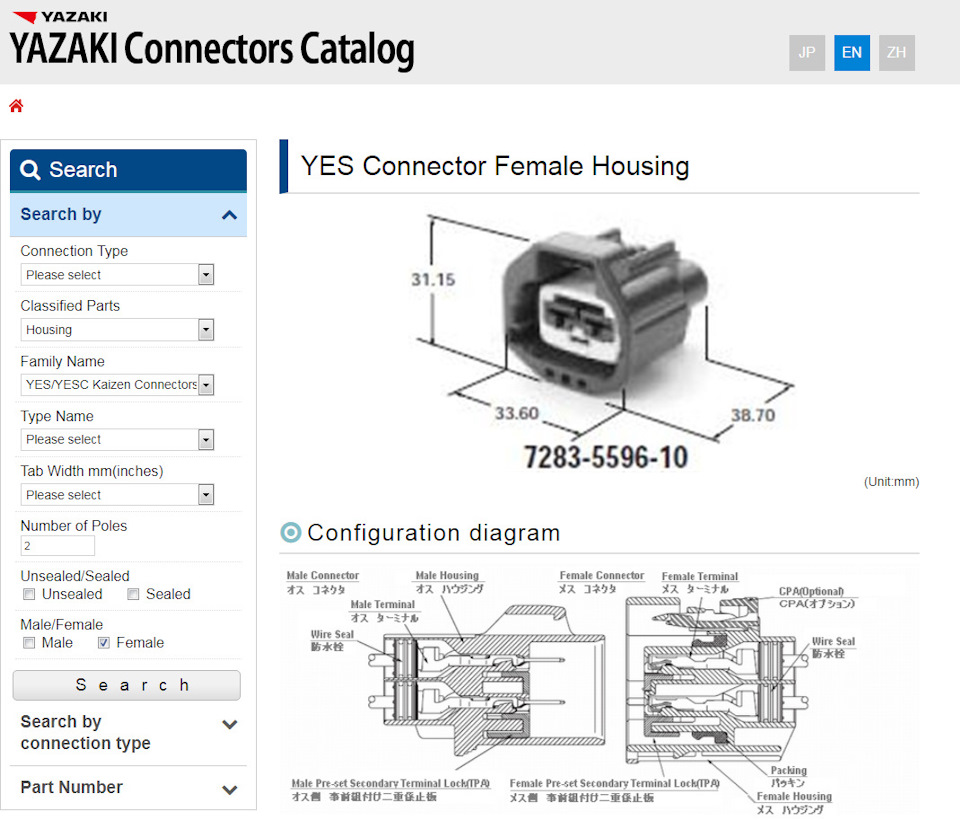Click the "Male/Female" label

(x=61, y=624)
